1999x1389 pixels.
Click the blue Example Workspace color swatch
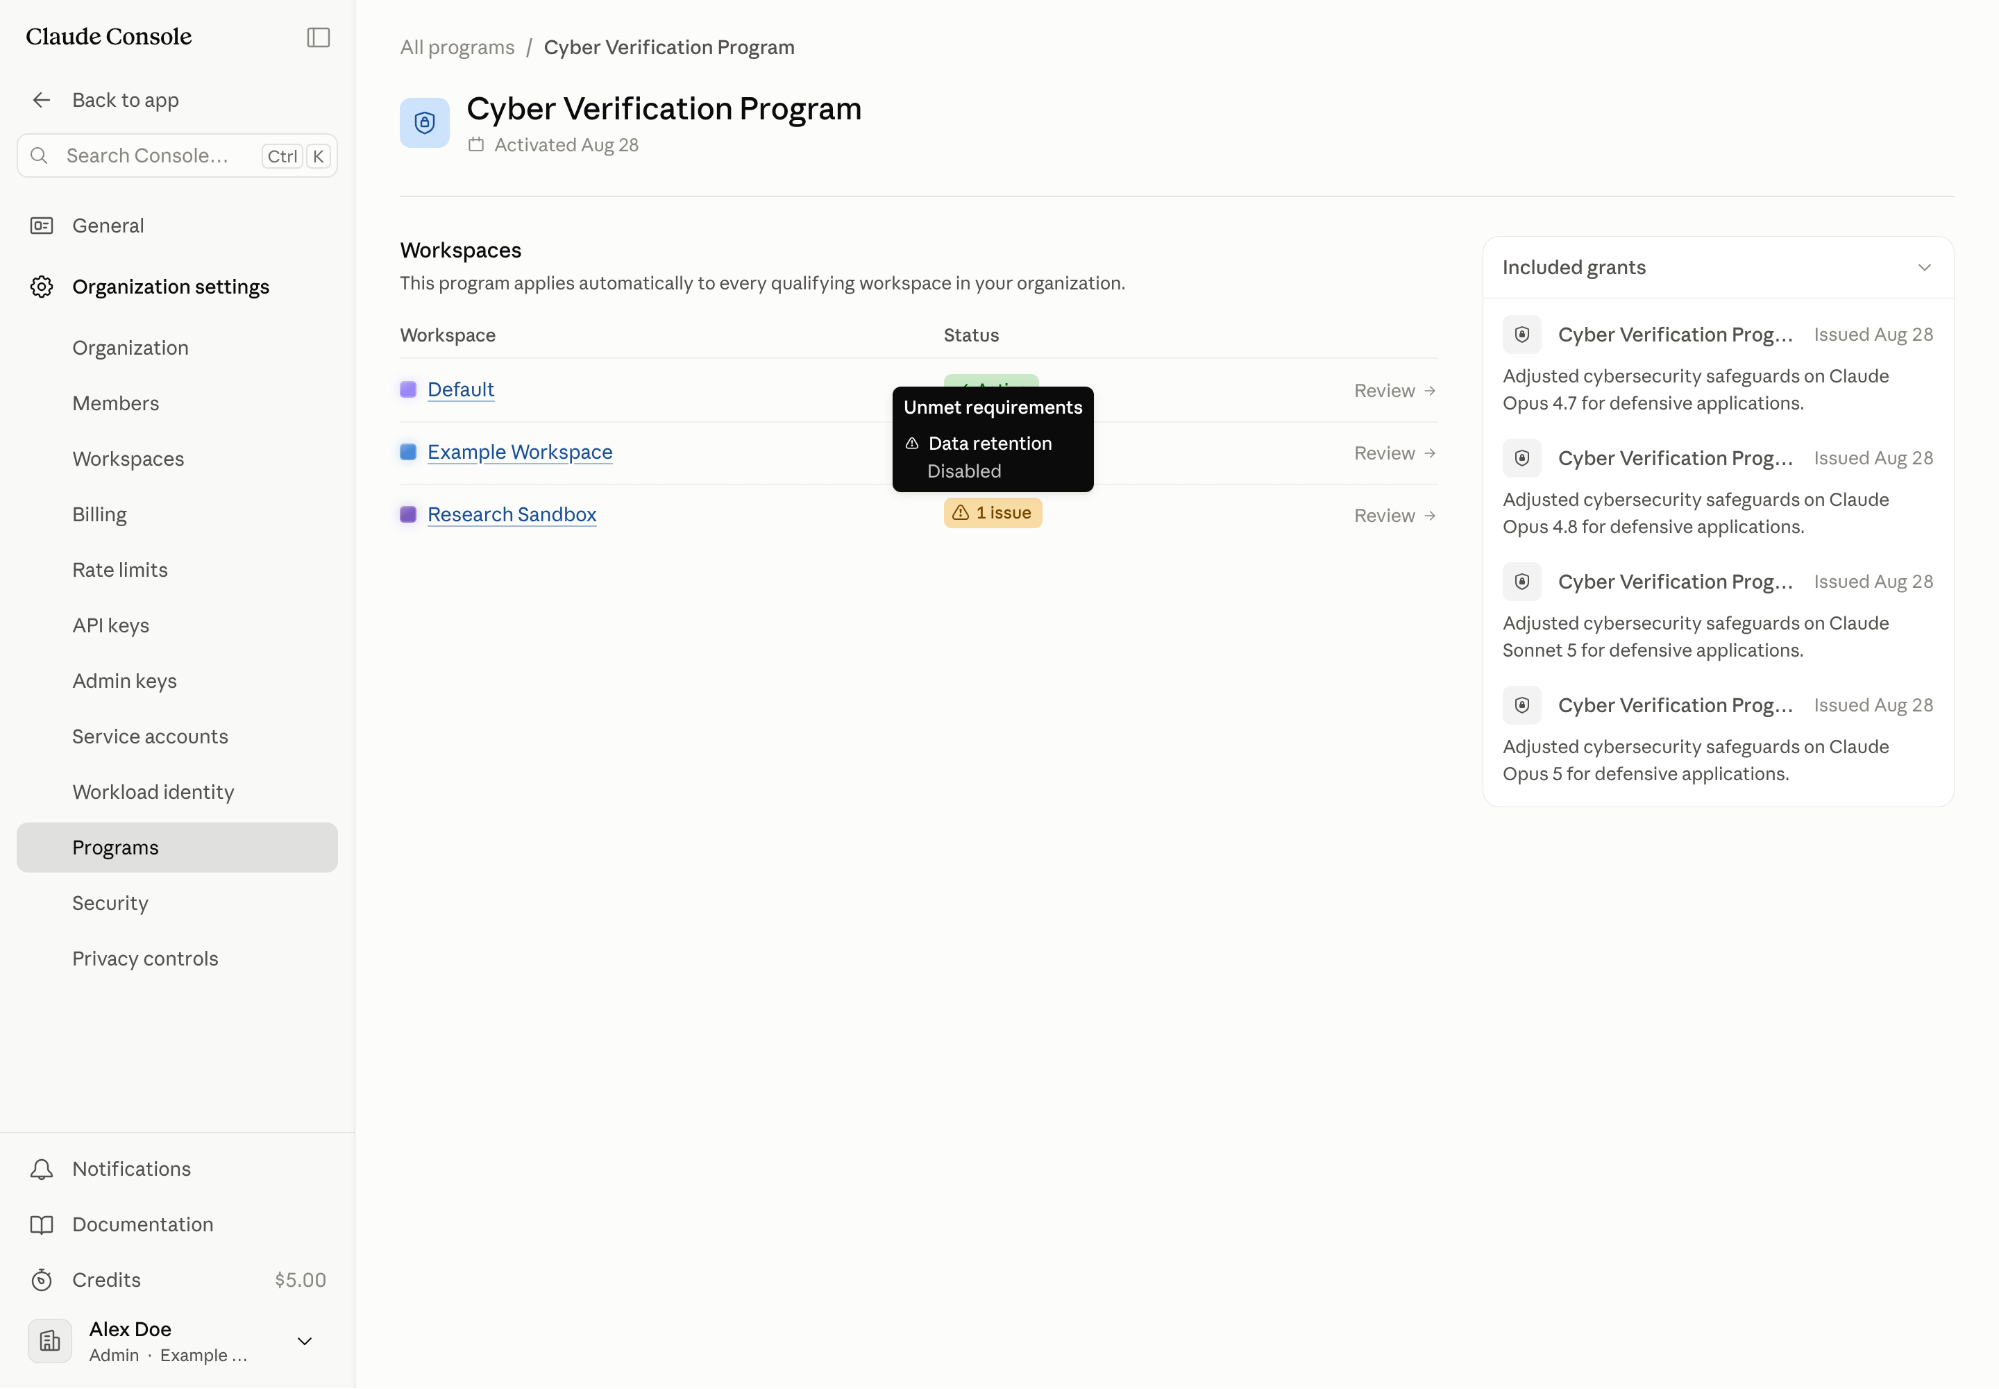(408, 452)
